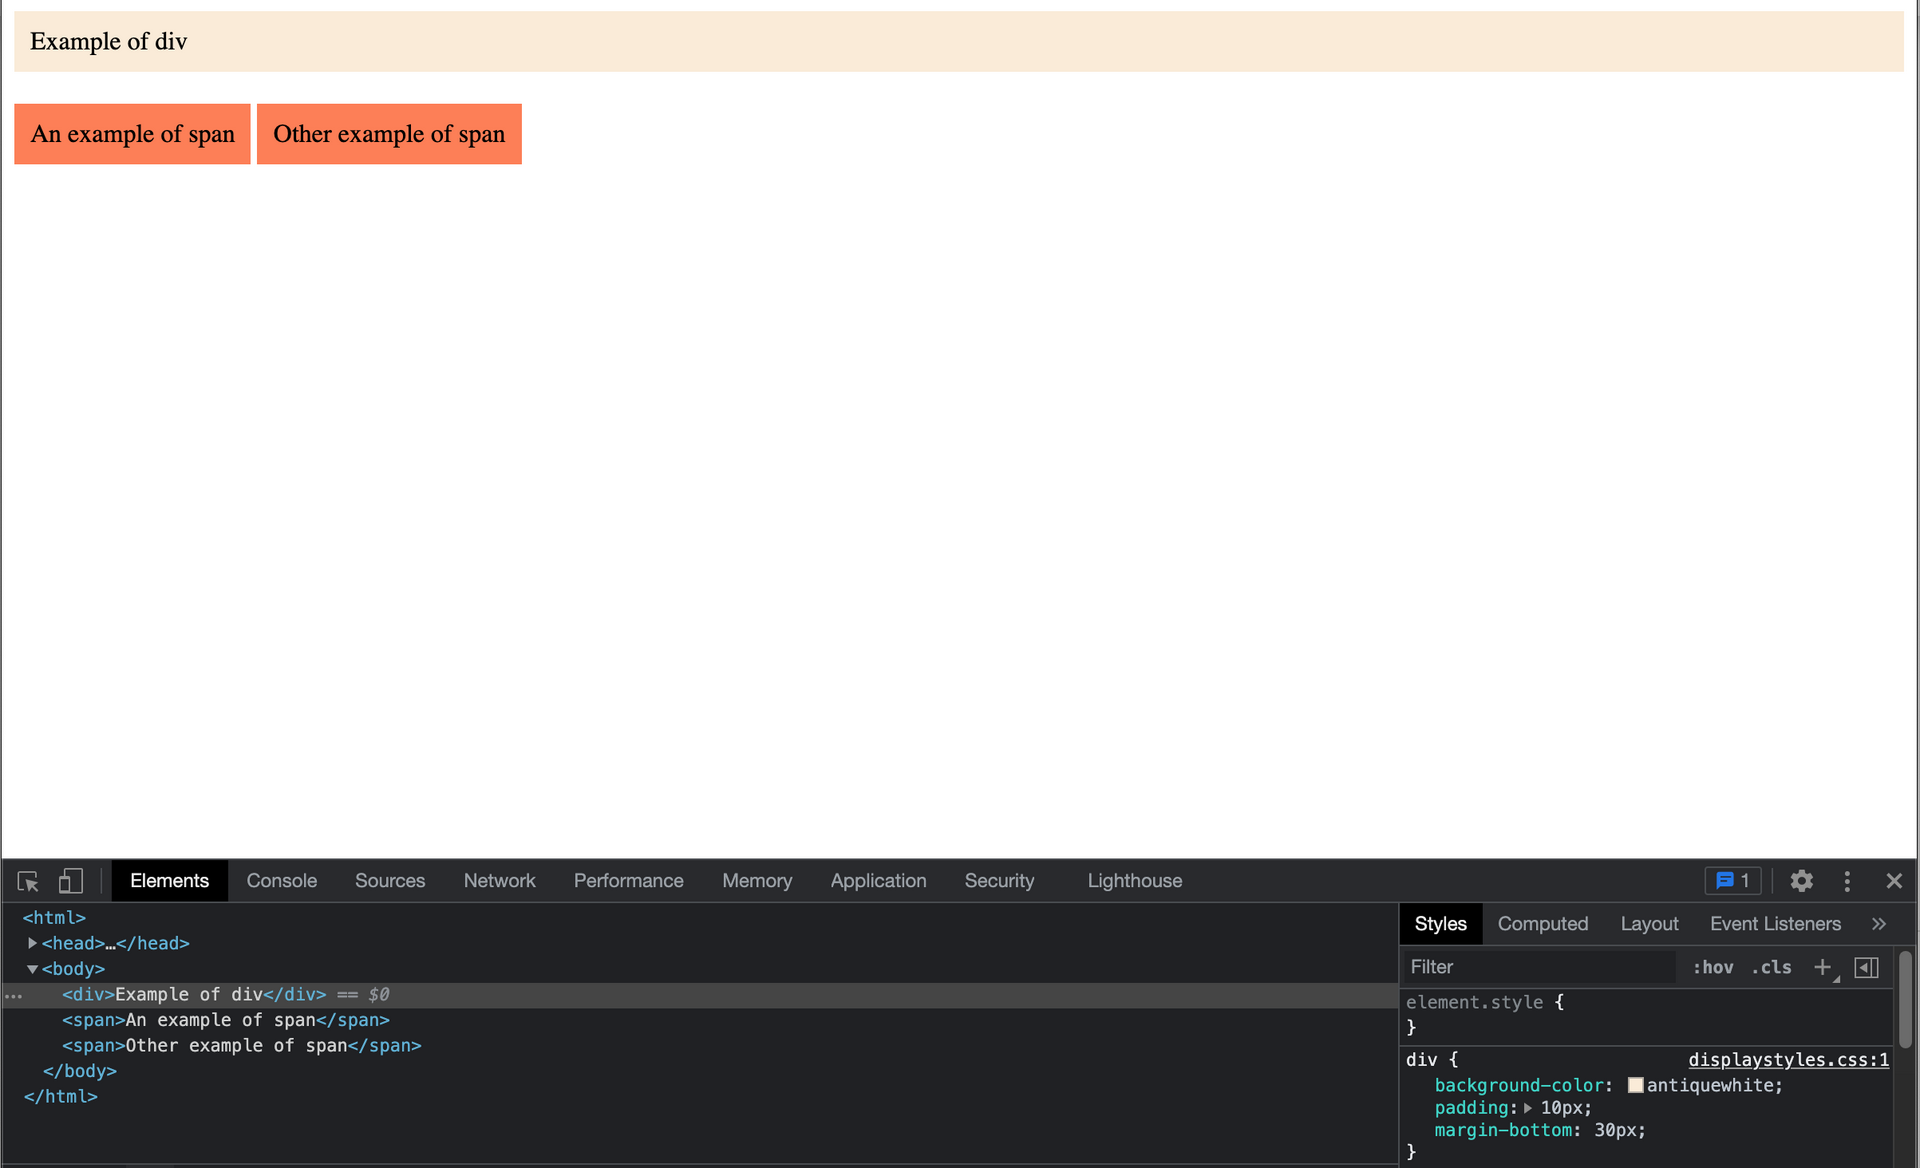Open the Sources tab
This screenshot has height=1168, width=1920.
coord(390,881)
